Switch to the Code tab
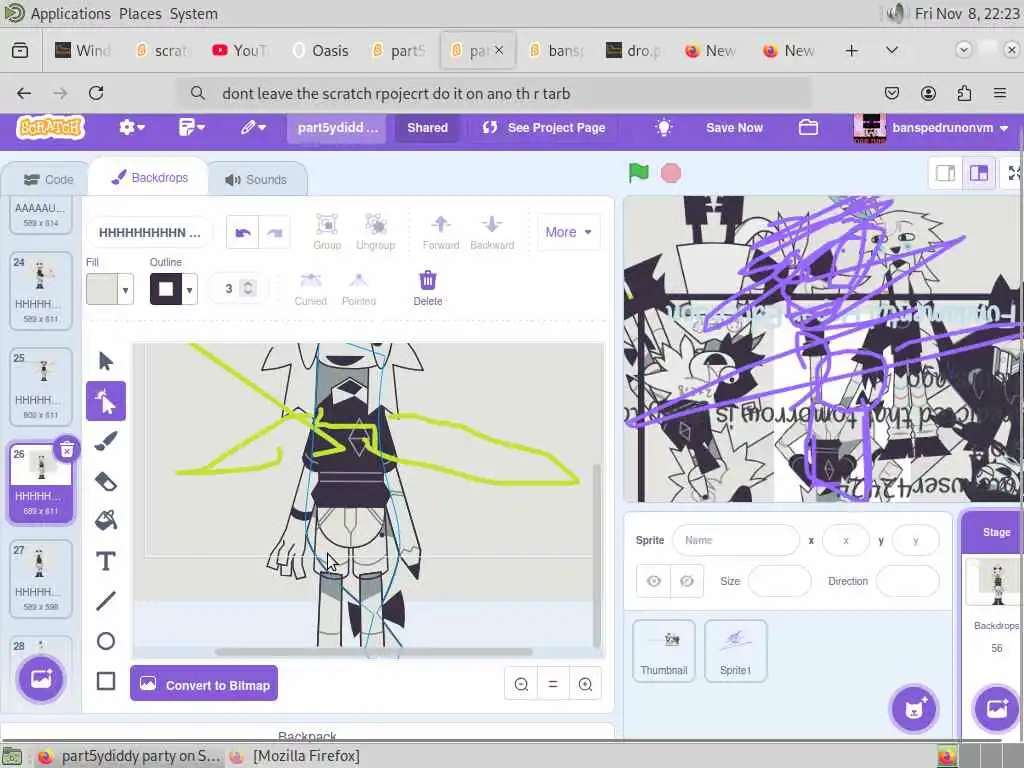This screenshot has width=1024, height=768. (x=48, y=180)
